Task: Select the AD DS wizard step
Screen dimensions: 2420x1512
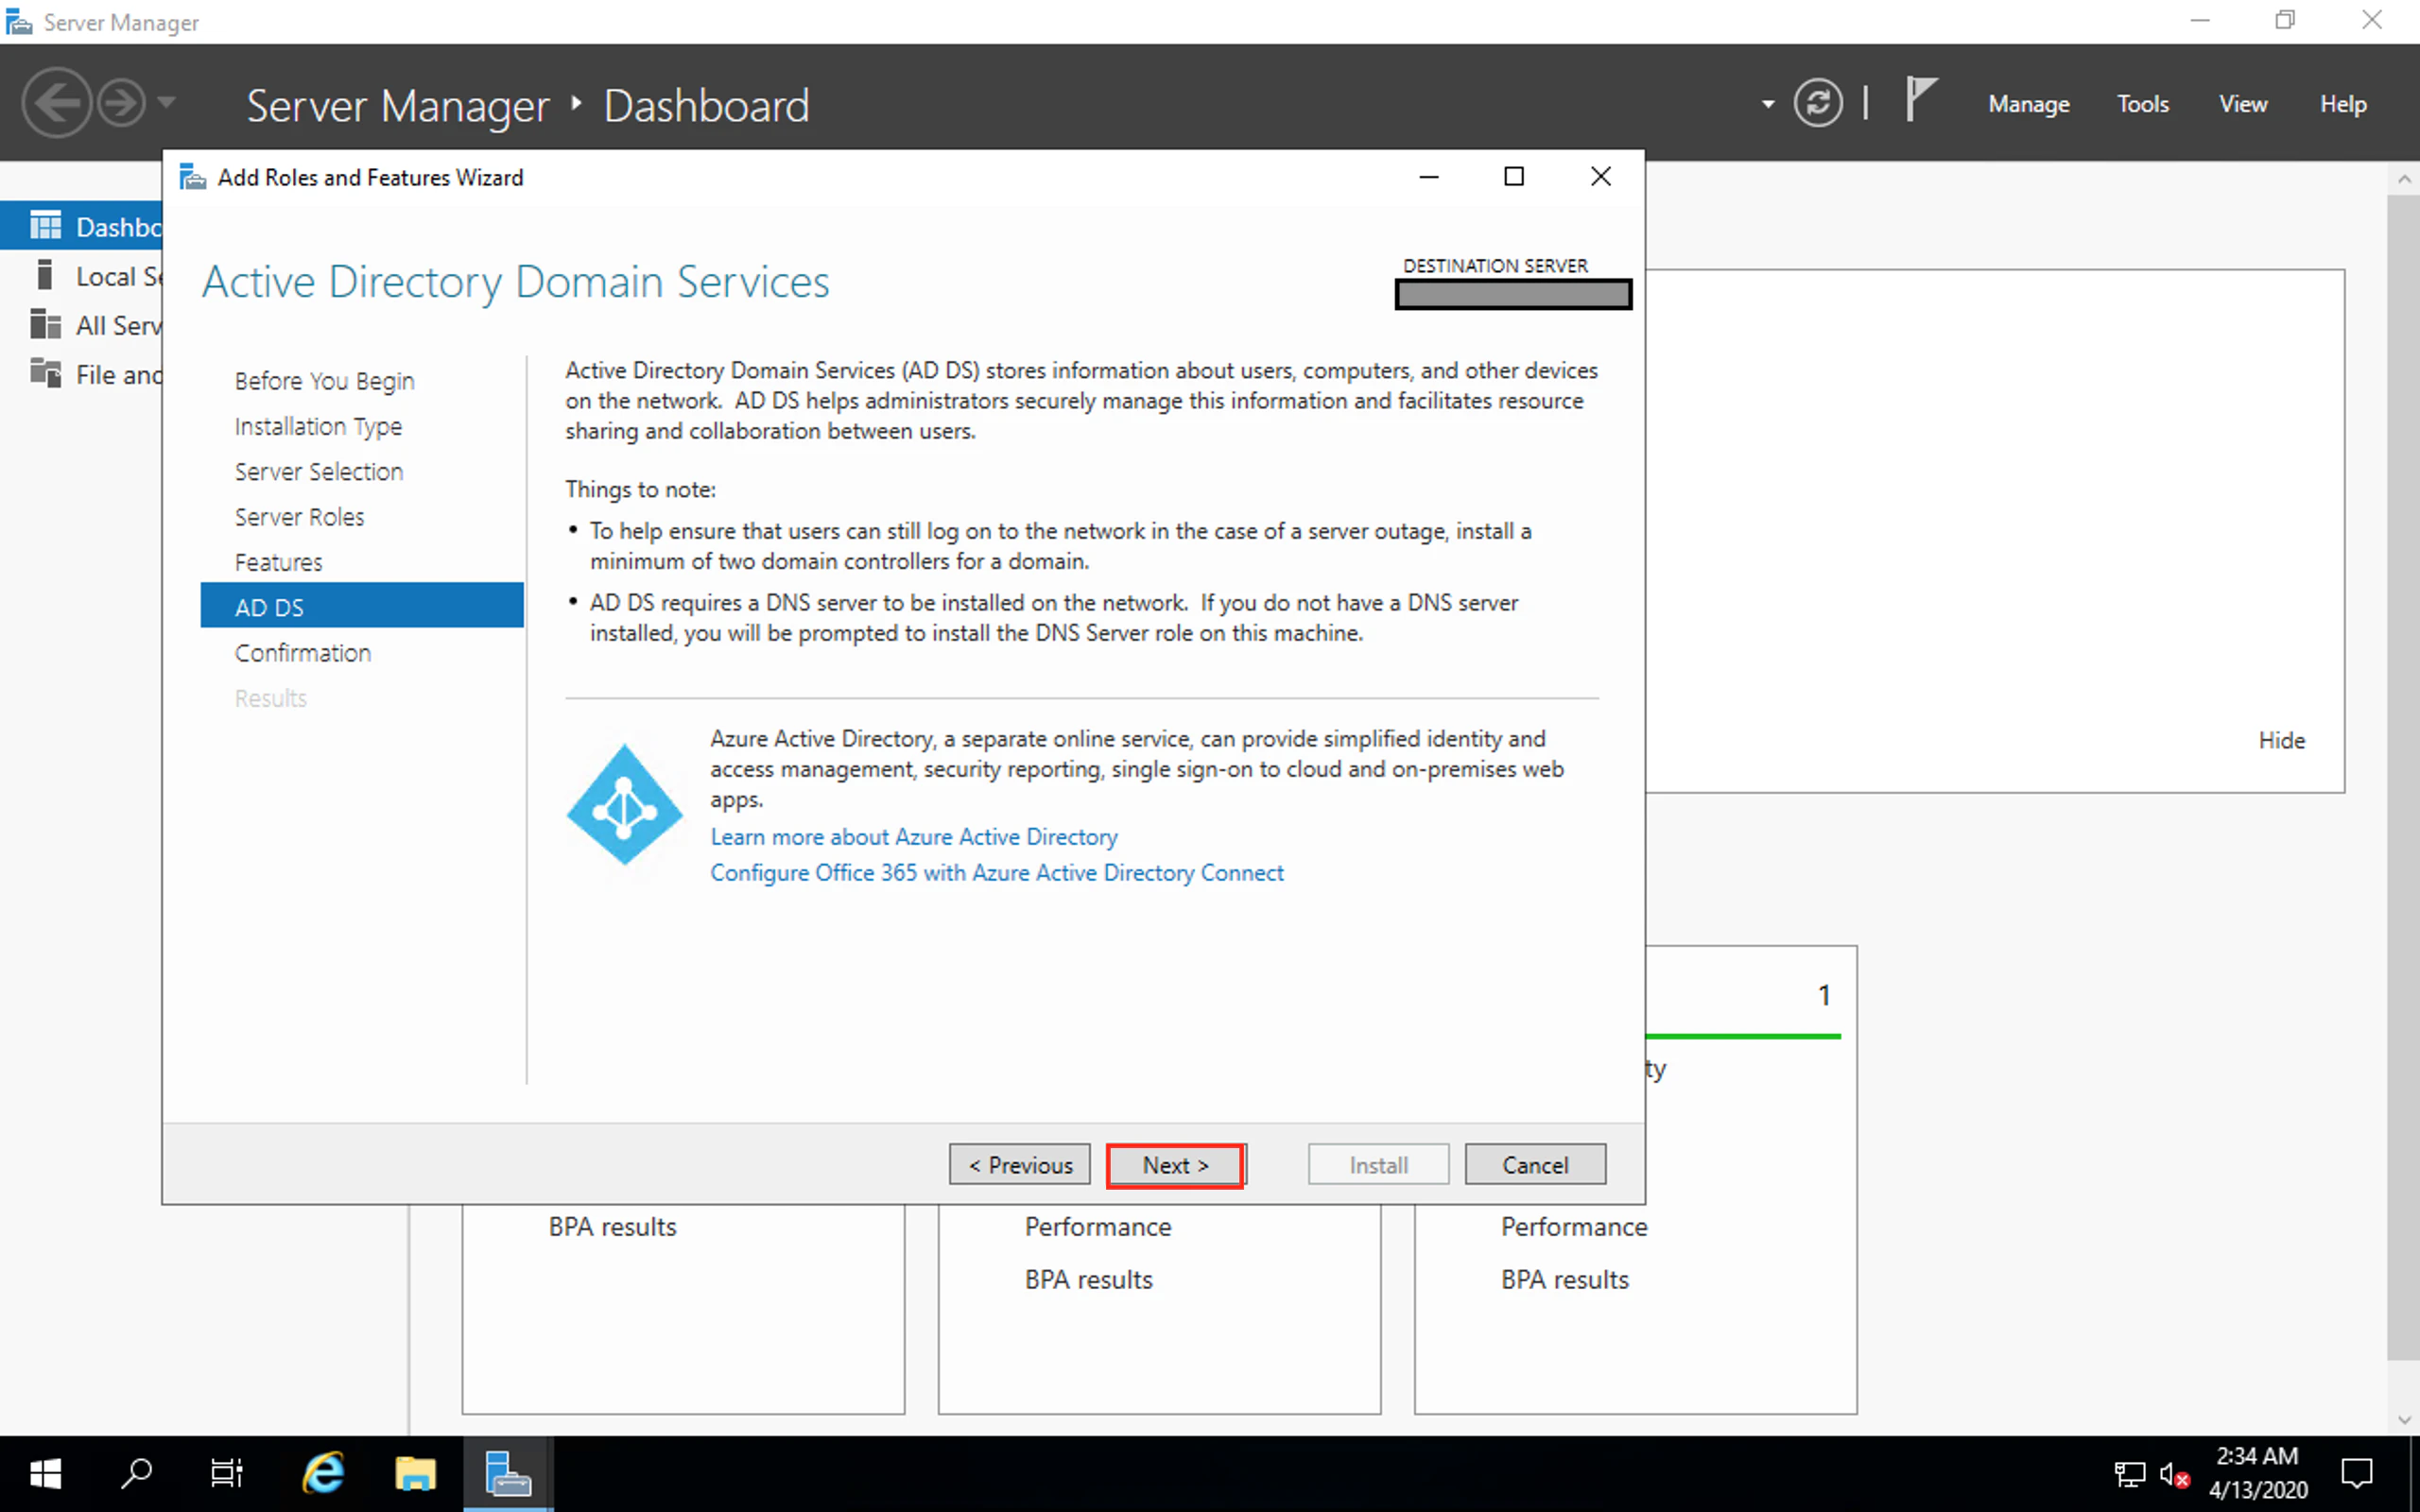Action: [362, 606]
